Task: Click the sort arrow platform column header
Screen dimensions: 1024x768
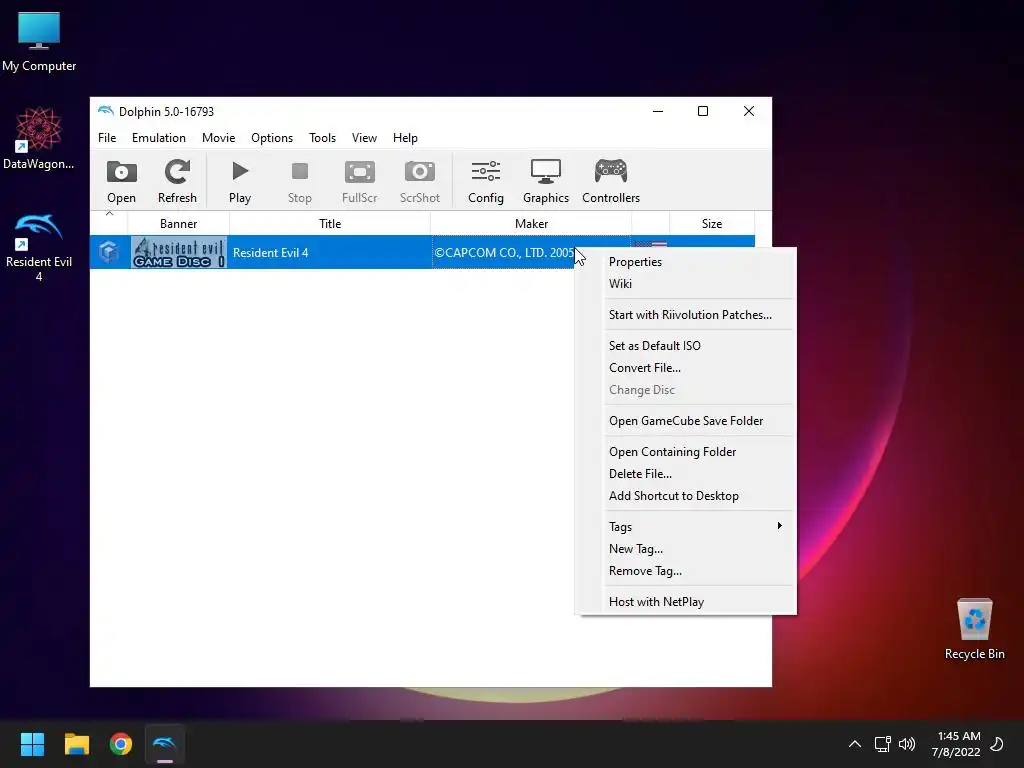Action: pos(109,223)
